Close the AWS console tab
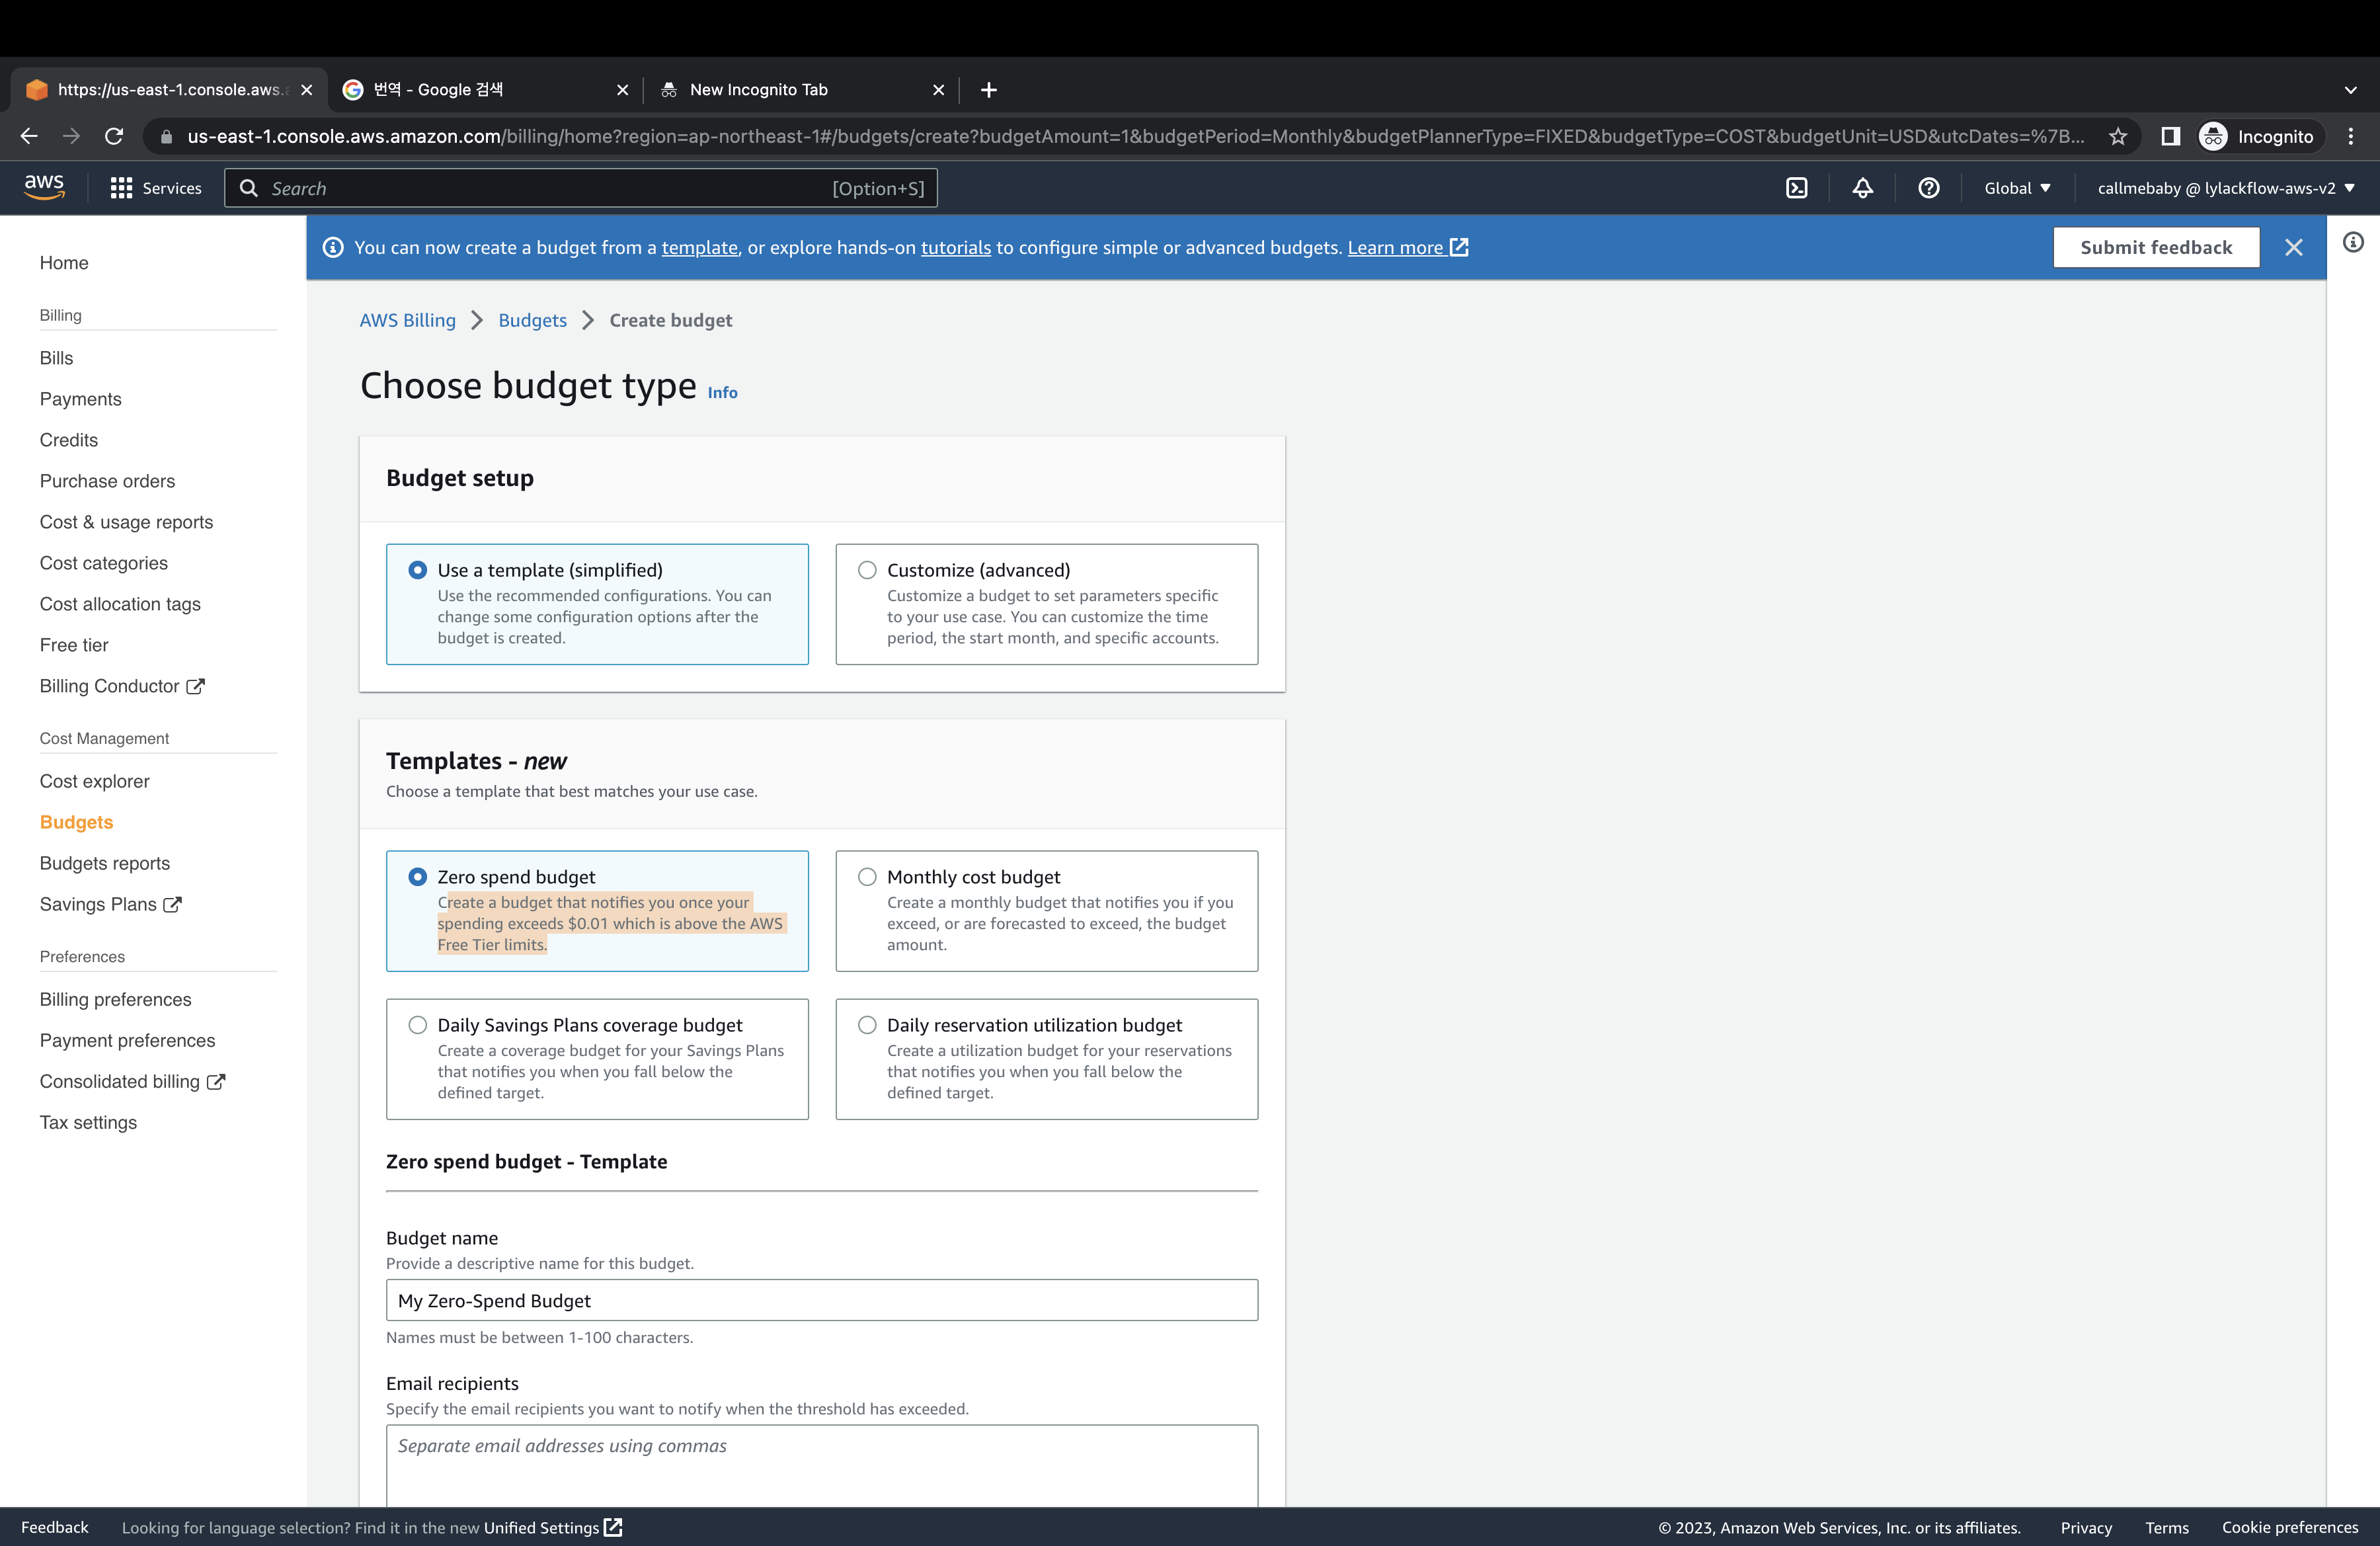The width and height of the screenshot is (2380, 1546). (x=307, y=90)
